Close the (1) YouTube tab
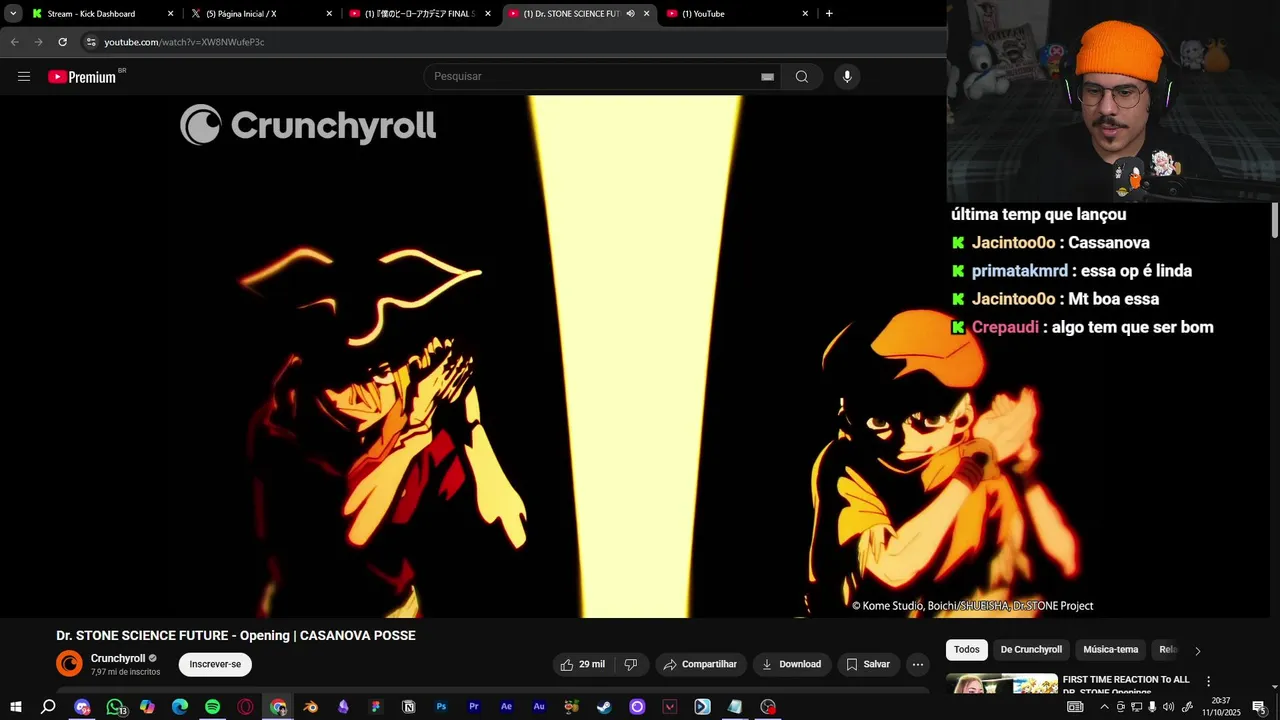 point(805,14)
